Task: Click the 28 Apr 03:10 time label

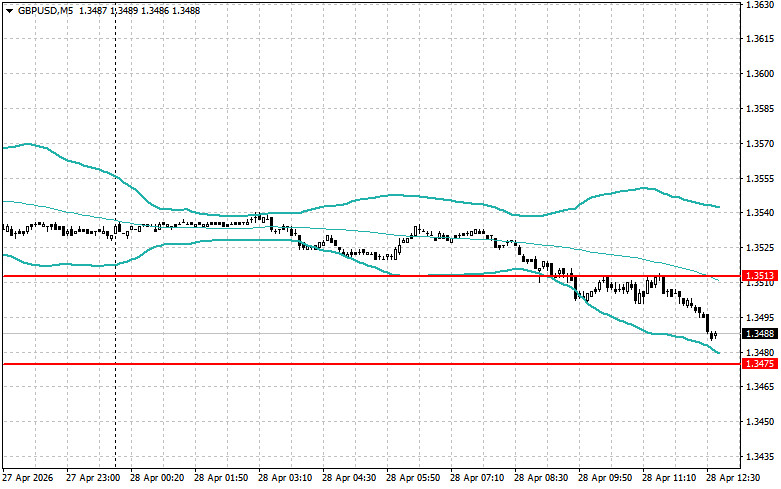Action: tap(285, 478)
